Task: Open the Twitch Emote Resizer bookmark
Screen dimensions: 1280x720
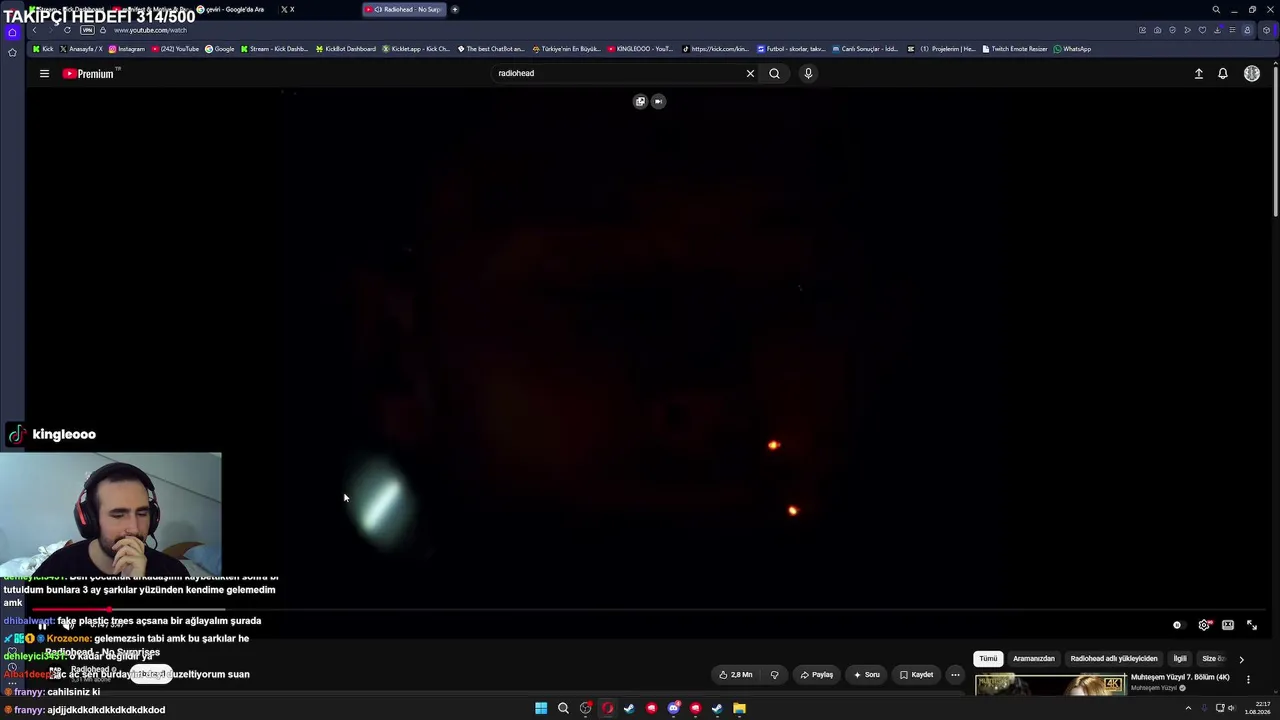Action: pos(1015,49)
